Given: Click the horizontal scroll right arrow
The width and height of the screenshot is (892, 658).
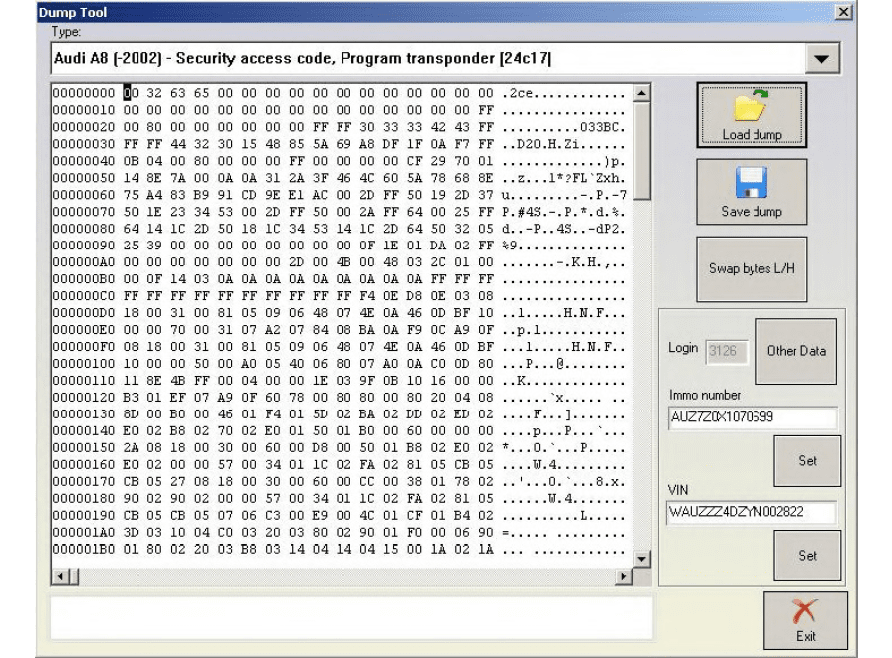Looking at the screenshot, I should point(624,577).
